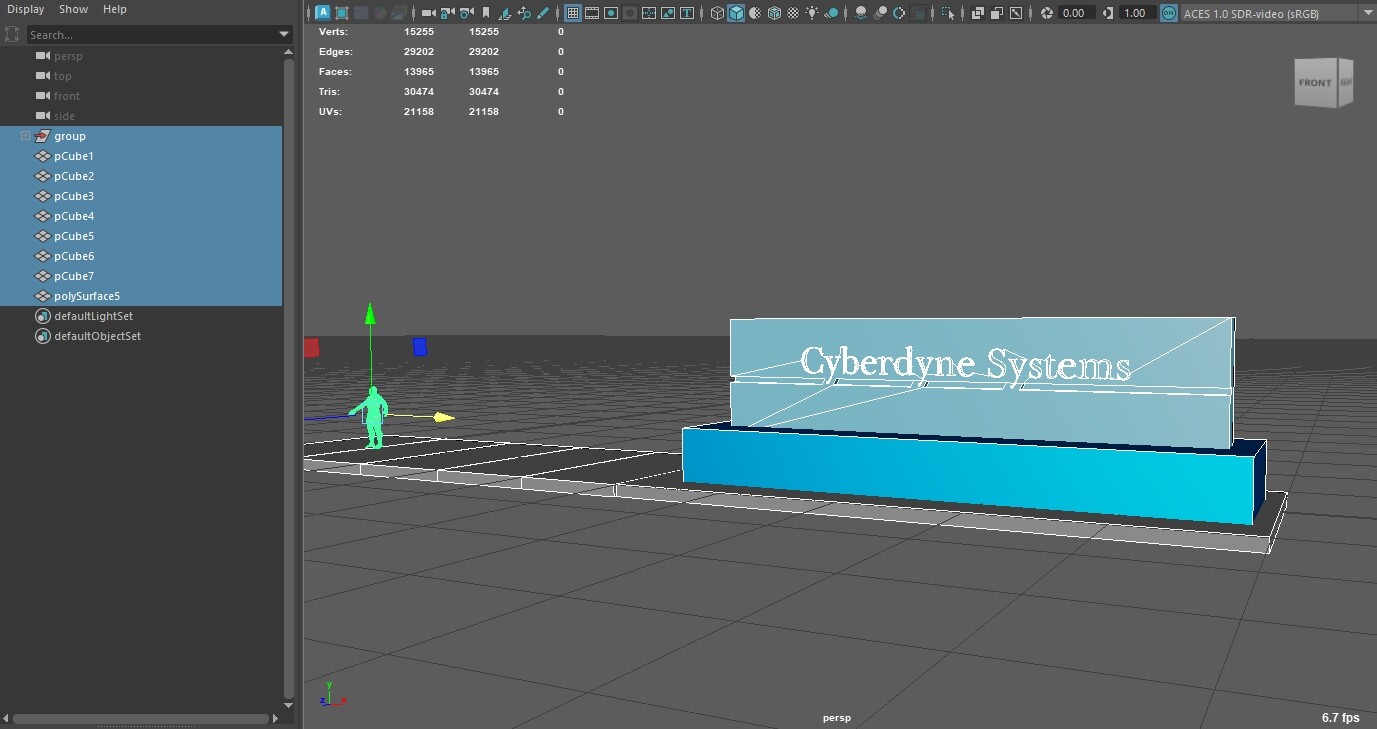Image resolution: width=1377 pixels, height=729 pixels.
Task: Click the Film Gate icon
Action: point(591,13)
